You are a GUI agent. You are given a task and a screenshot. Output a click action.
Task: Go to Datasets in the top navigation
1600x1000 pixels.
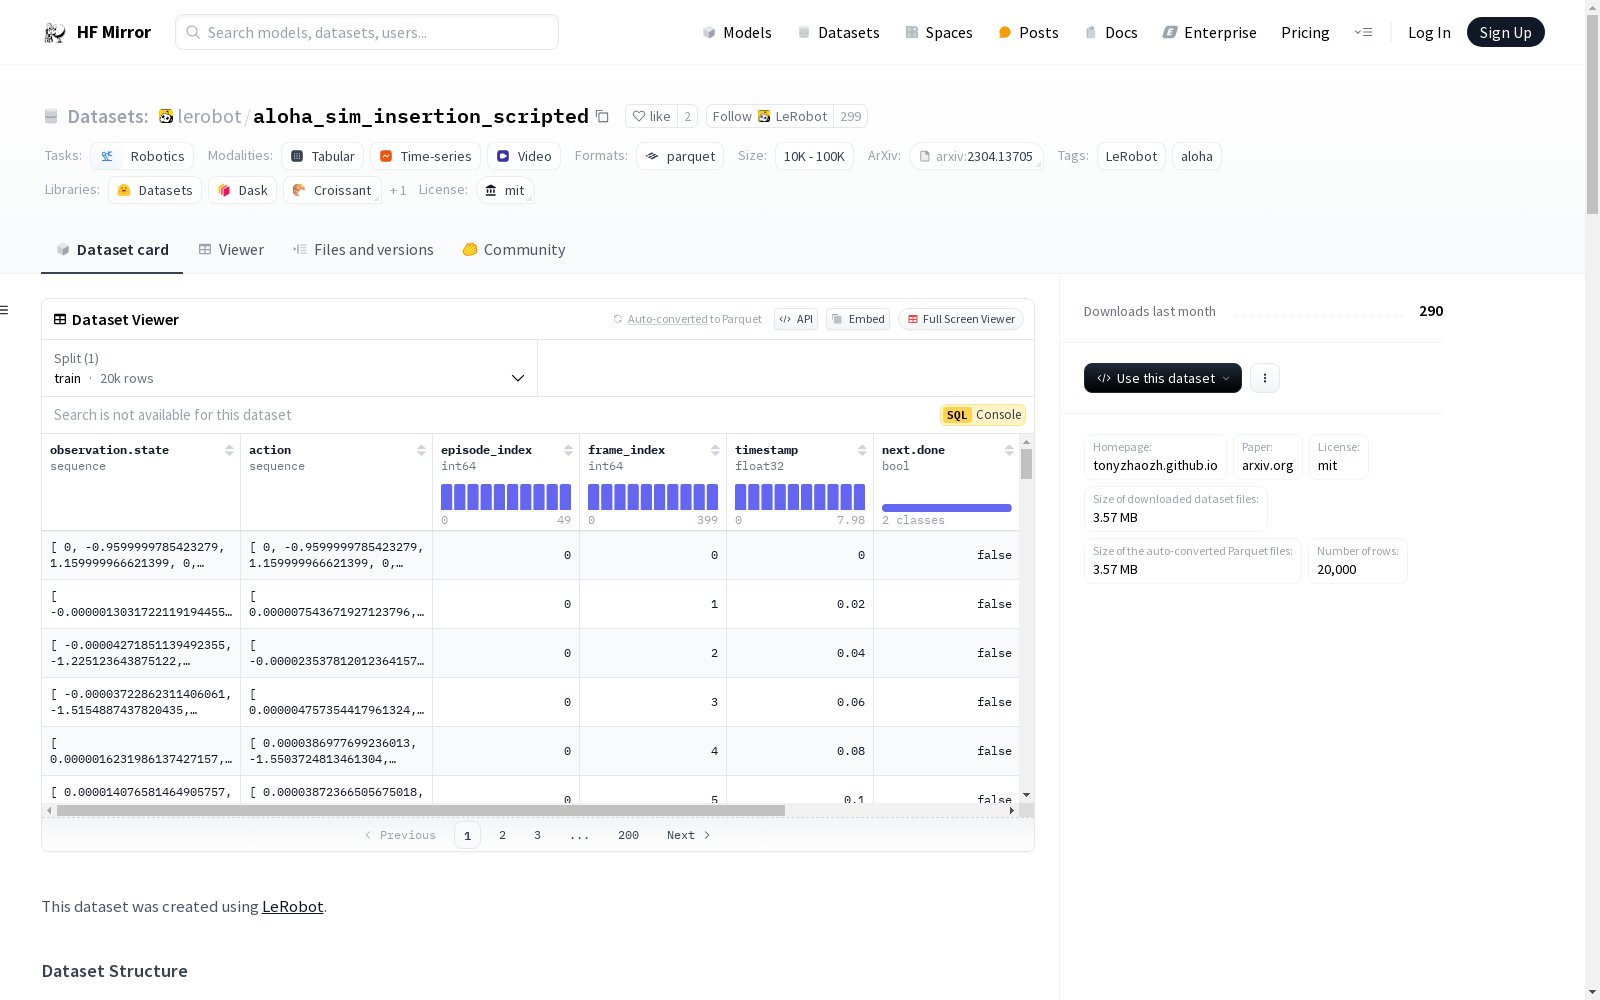(838, 33)
